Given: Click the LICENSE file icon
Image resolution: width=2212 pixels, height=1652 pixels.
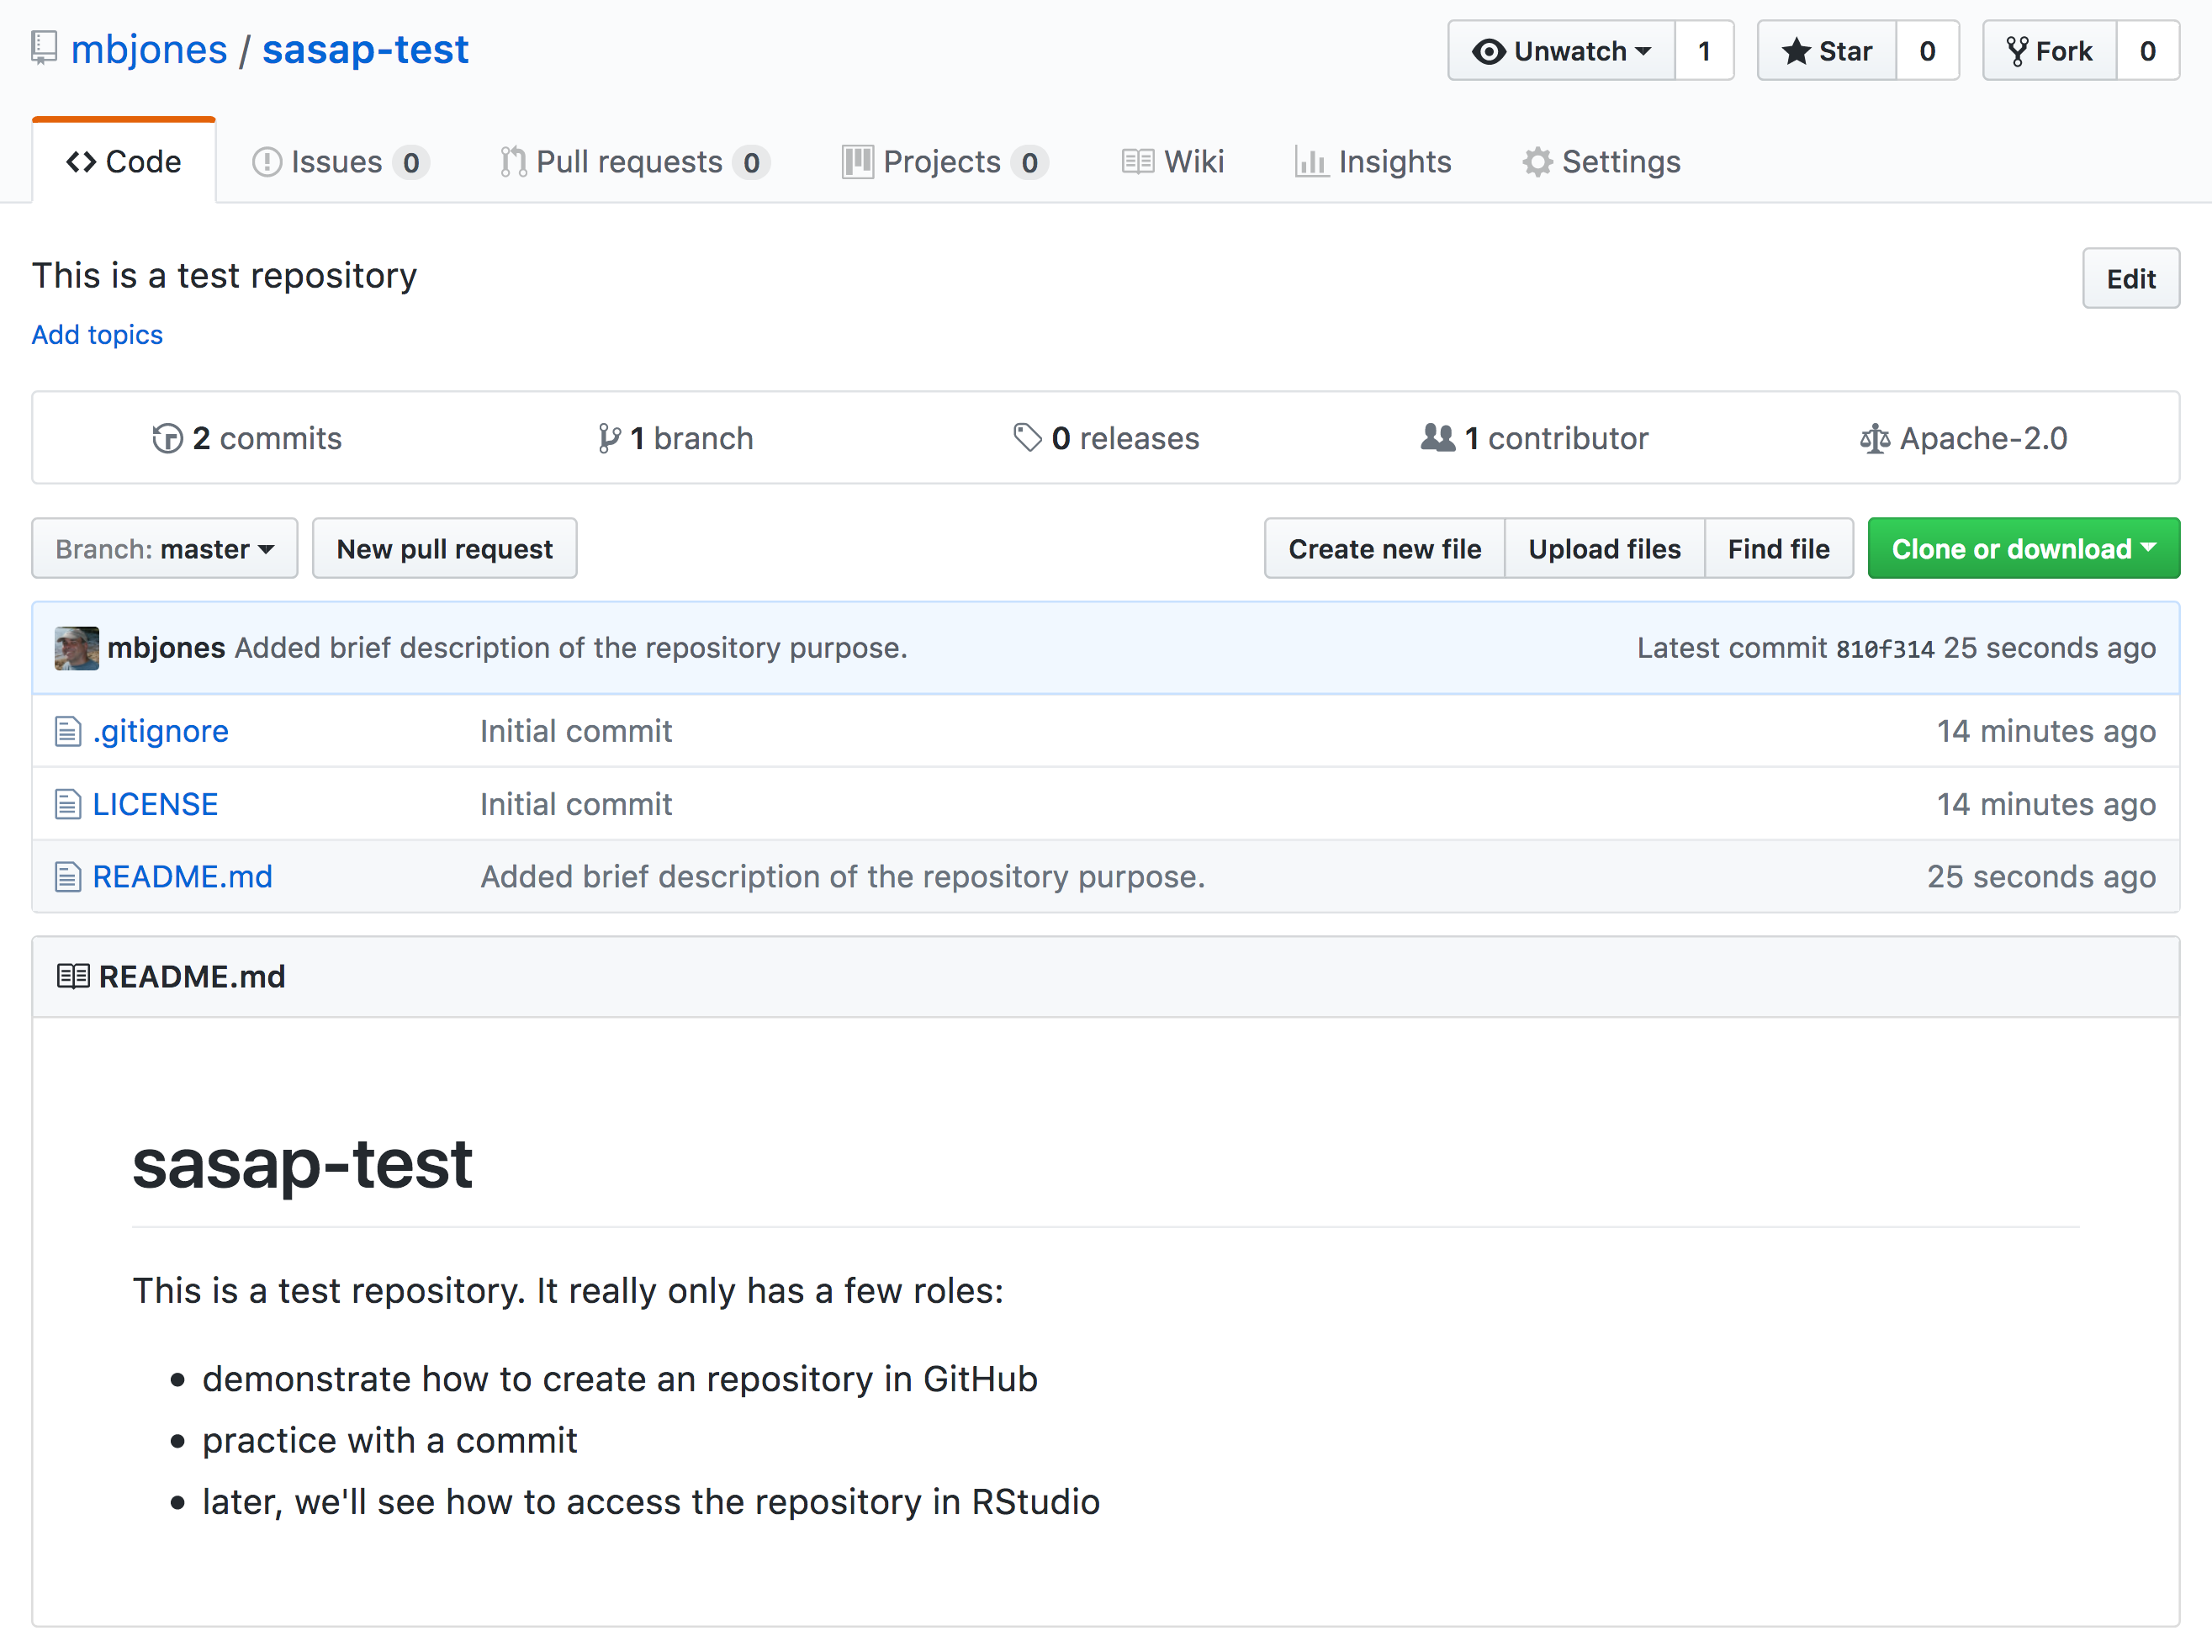Looking at the screenshot, I should tap(68, 805).
